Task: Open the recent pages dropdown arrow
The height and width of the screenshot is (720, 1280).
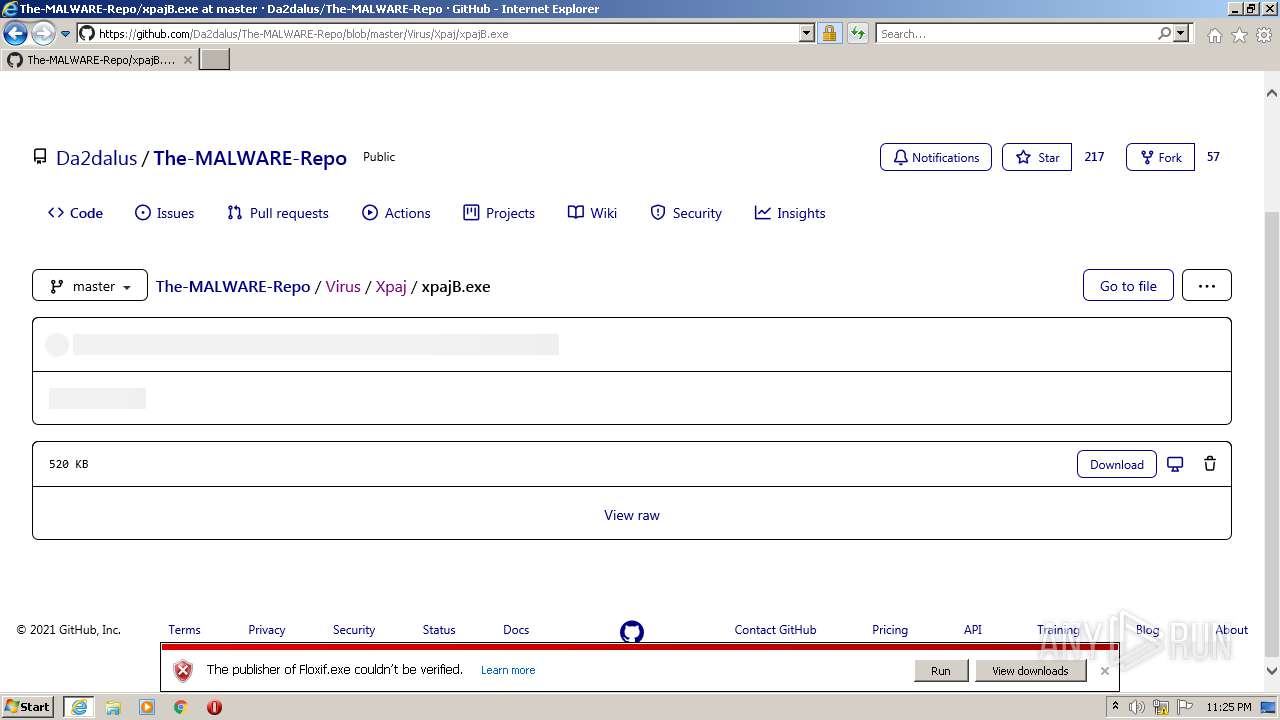Action: [x=66, y=34]
